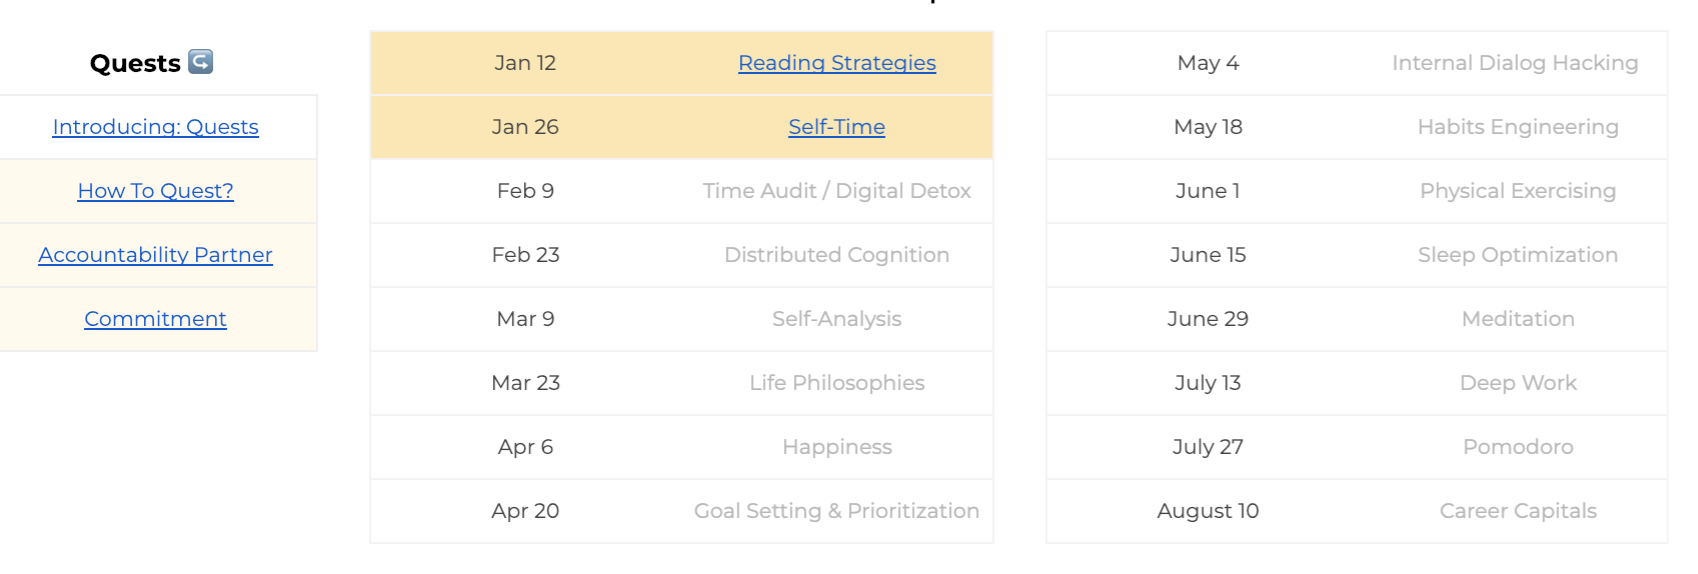Image resolution: width=1698 pixels, height=574 pixels.
Task: Open the How To Quest? link
Action: pos(155,191)
